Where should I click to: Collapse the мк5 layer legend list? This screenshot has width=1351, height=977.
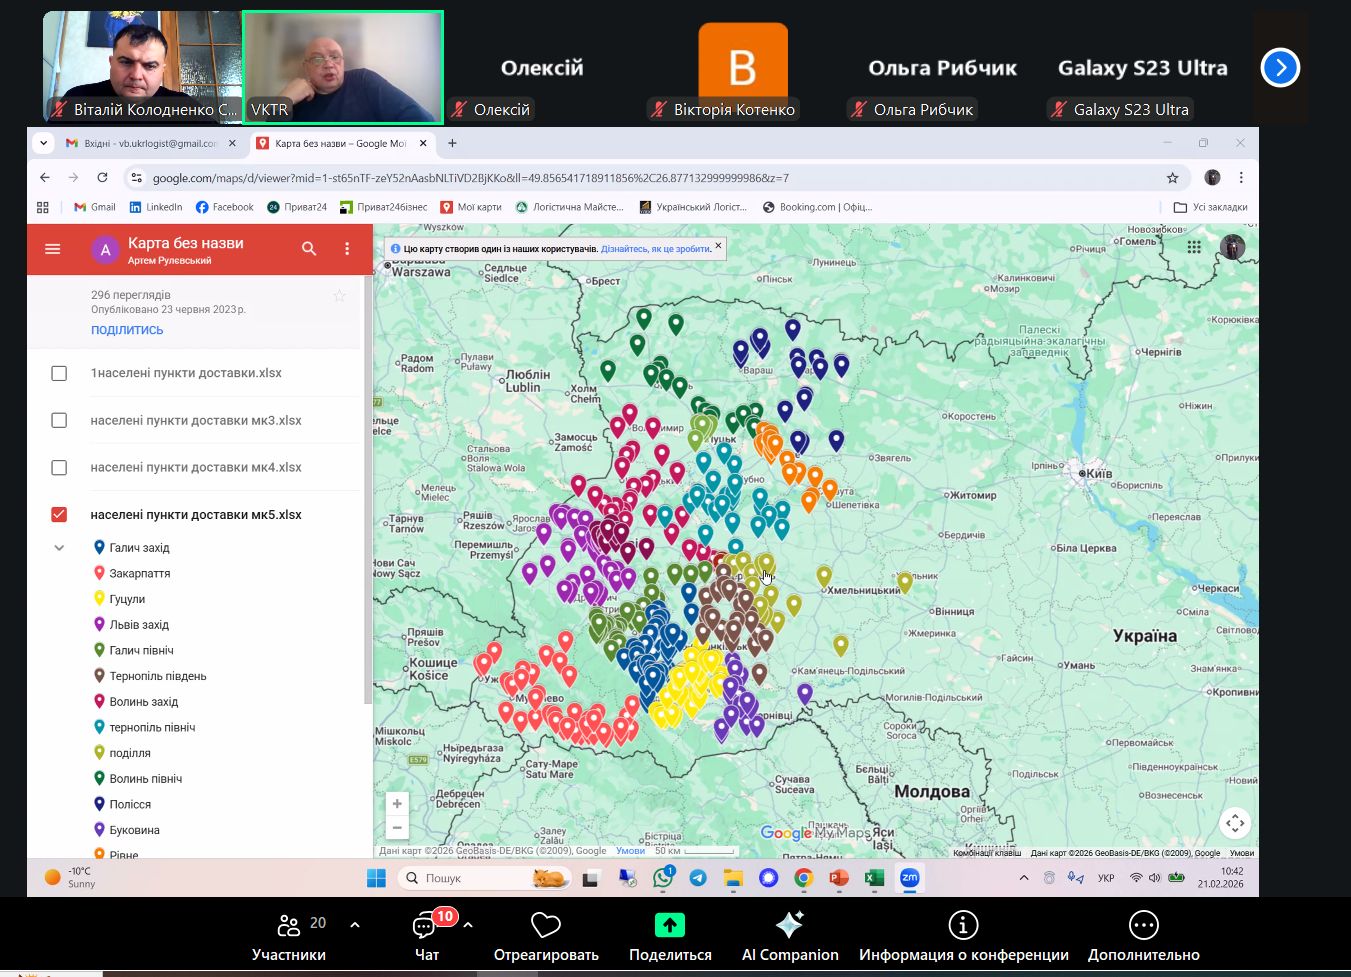point(59,548)
